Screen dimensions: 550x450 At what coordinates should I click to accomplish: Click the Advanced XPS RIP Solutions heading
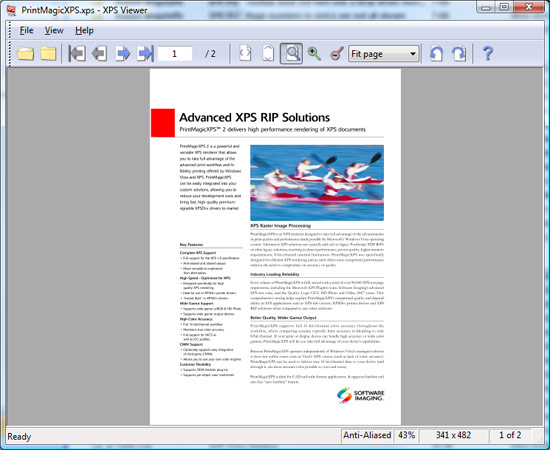tap(254, 117)
